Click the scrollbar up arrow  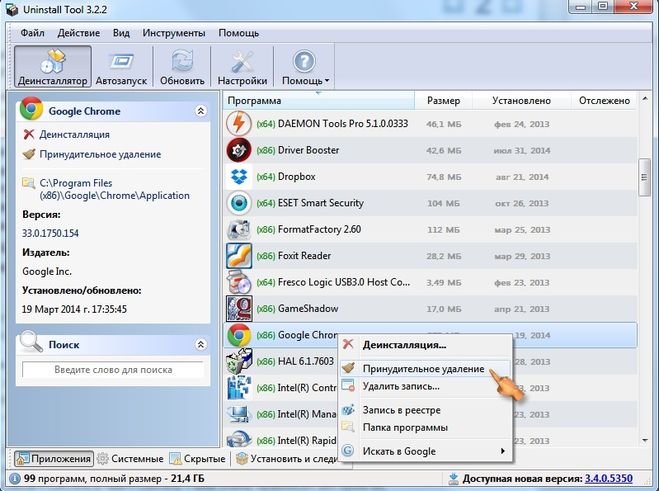pyautogui.click(x=645, y=99)
